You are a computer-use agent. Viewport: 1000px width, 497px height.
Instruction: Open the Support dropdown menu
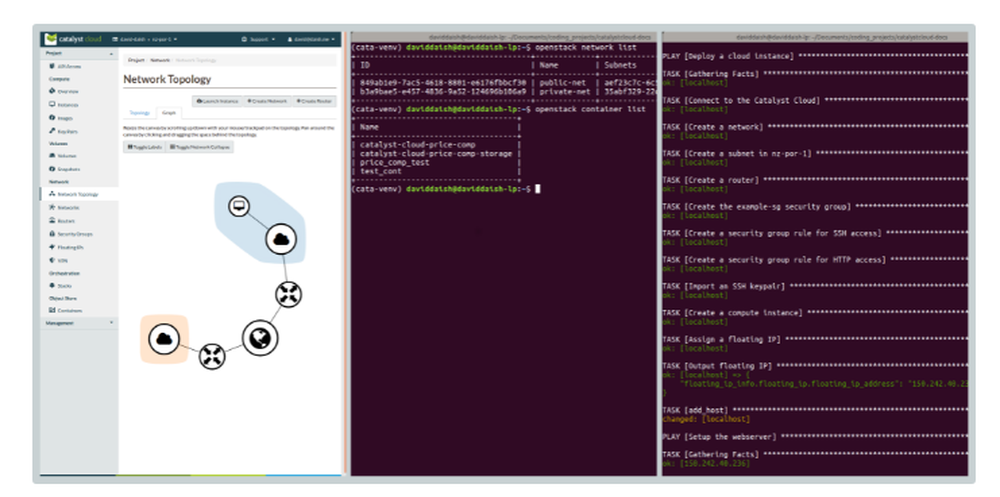coord(259,40)
